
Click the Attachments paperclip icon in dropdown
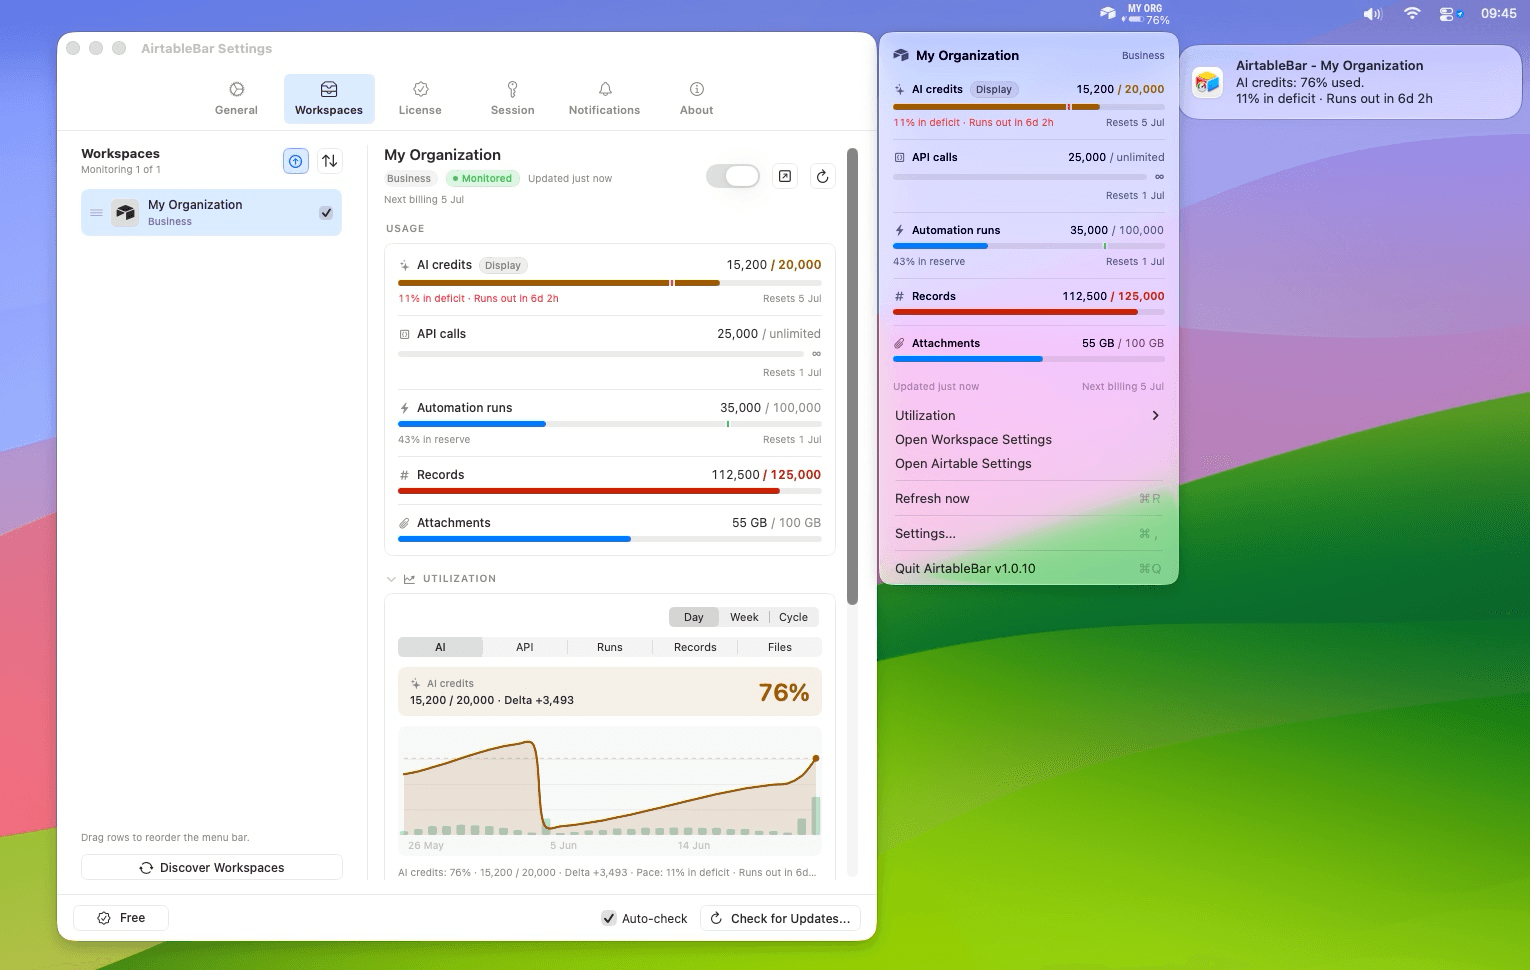pyautogui.click(x=899, y=344)
